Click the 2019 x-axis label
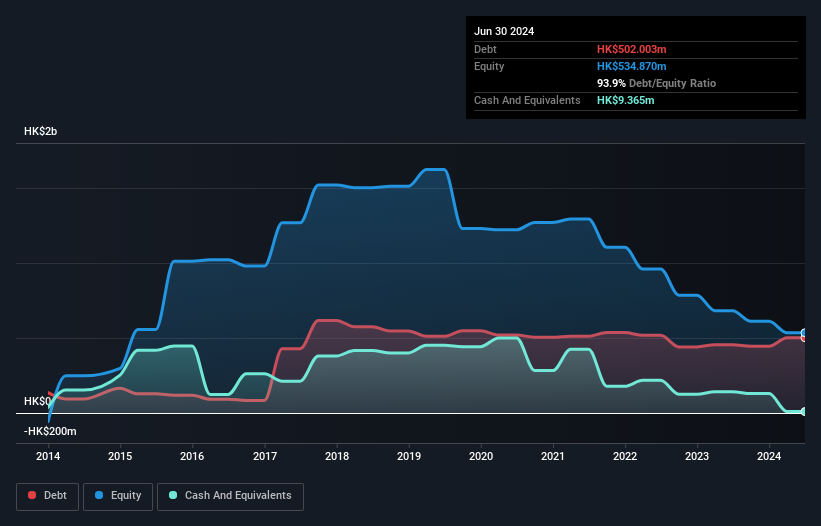 (x=409, y=456)
